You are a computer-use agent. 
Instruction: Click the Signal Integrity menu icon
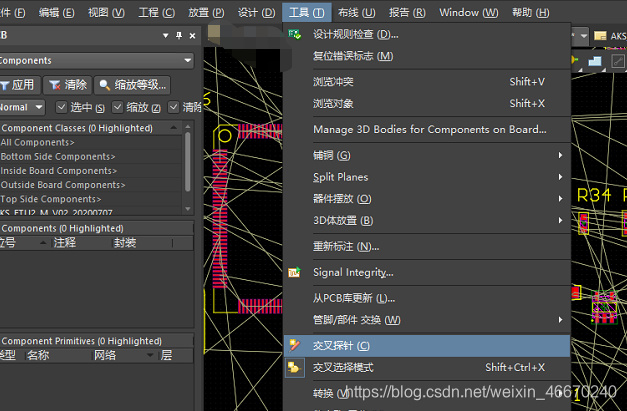point(294,272)
